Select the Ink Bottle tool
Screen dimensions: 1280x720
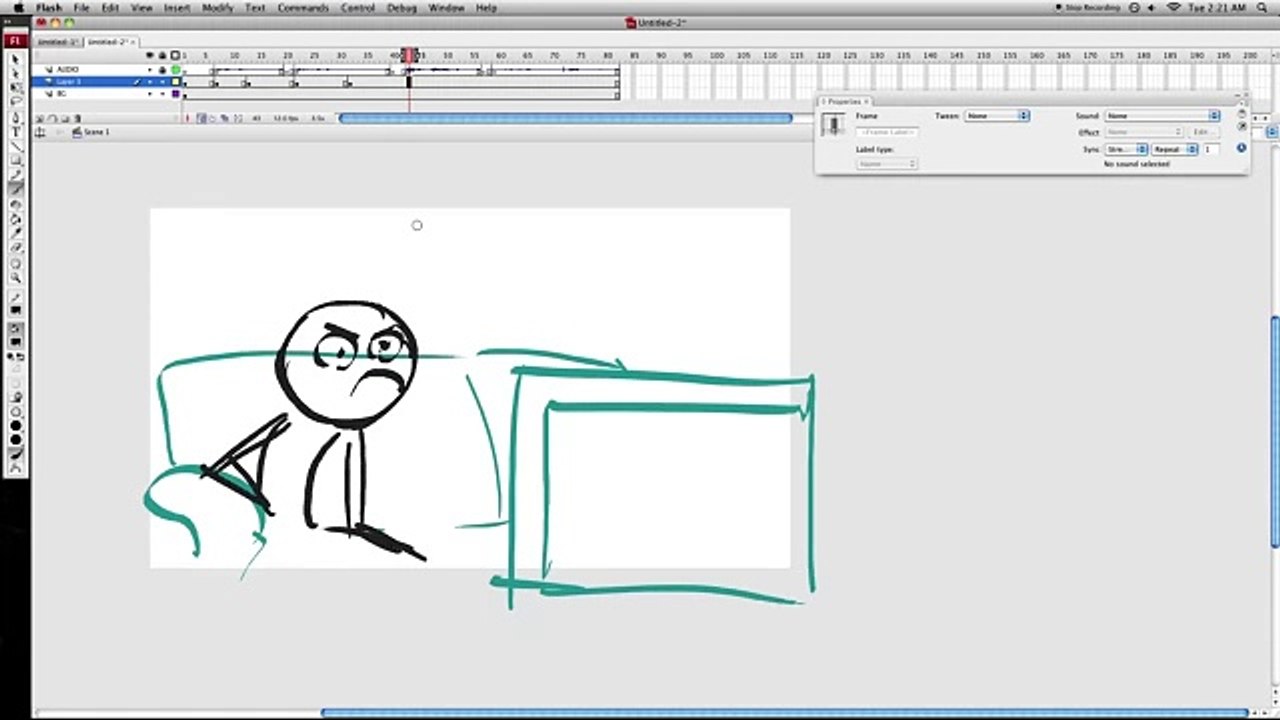click(16, 204)
